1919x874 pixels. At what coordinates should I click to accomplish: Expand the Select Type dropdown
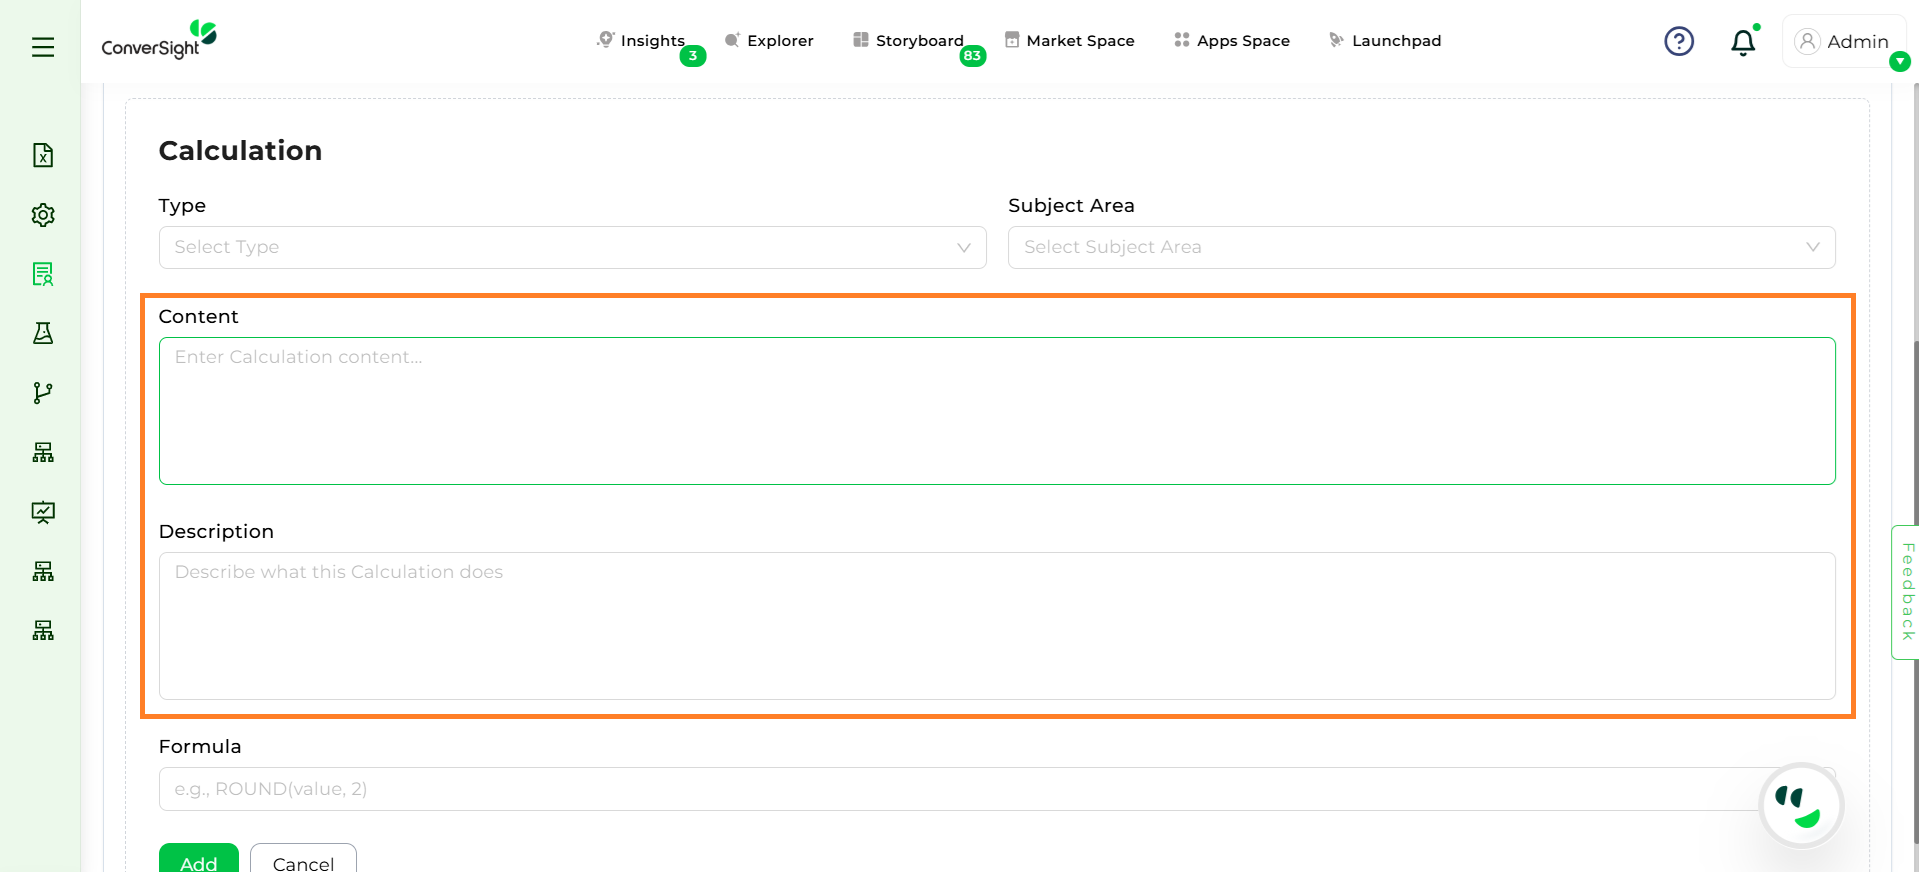click(x=572, y=247)
